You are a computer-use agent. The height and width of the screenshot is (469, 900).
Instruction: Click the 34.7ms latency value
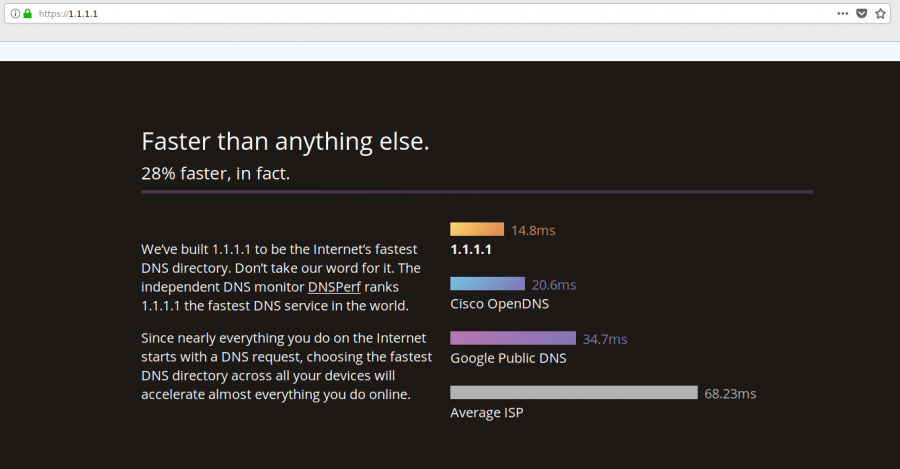click(x=605, y=339)
